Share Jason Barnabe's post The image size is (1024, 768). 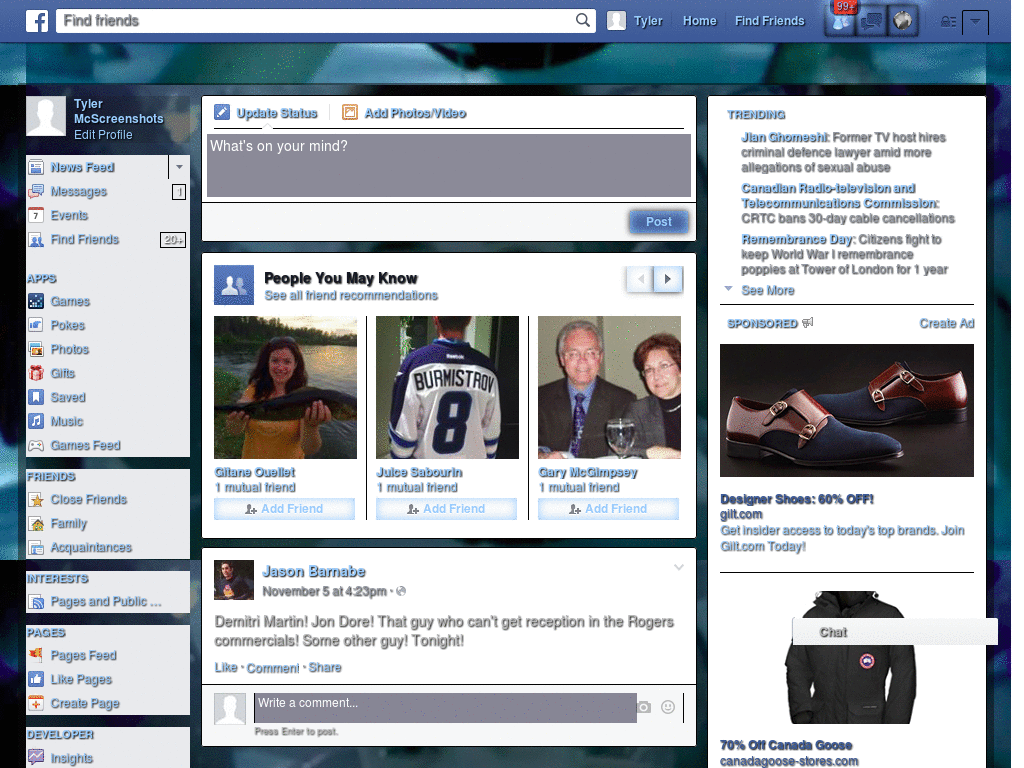(x=325, y=667)
